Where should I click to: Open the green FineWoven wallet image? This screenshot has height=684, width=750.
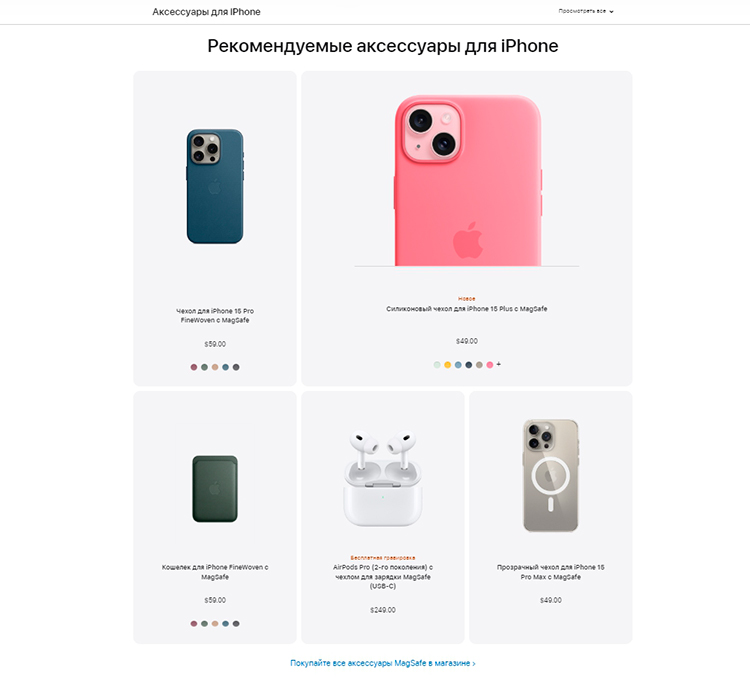(215, 488)
